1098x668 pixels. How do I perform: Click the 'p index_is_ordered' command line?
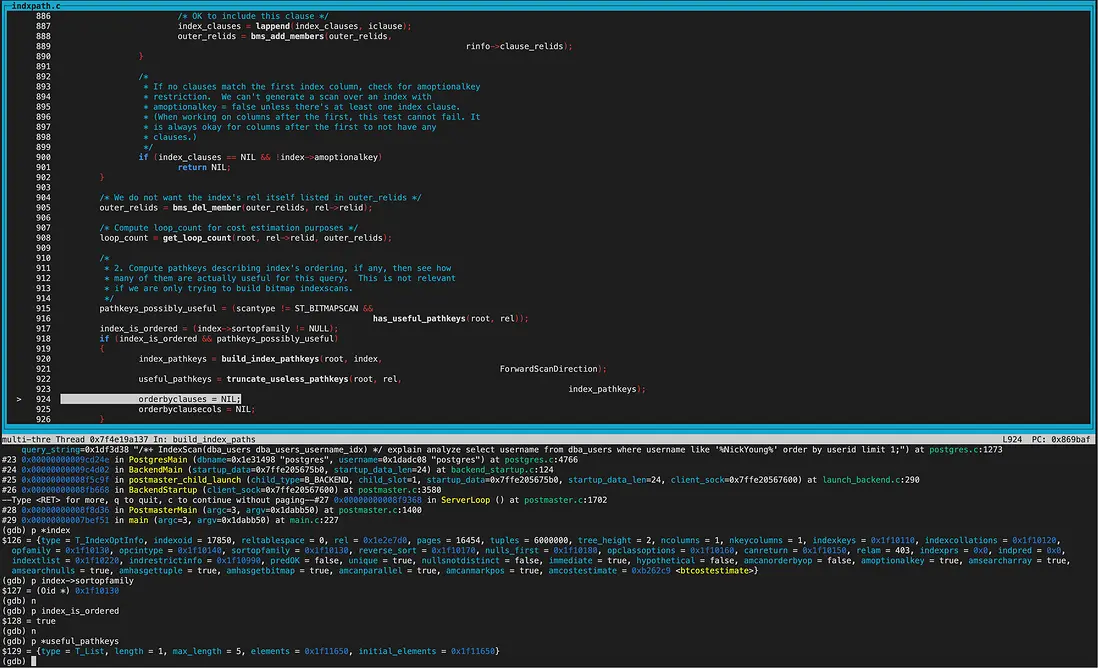[73, 611]
